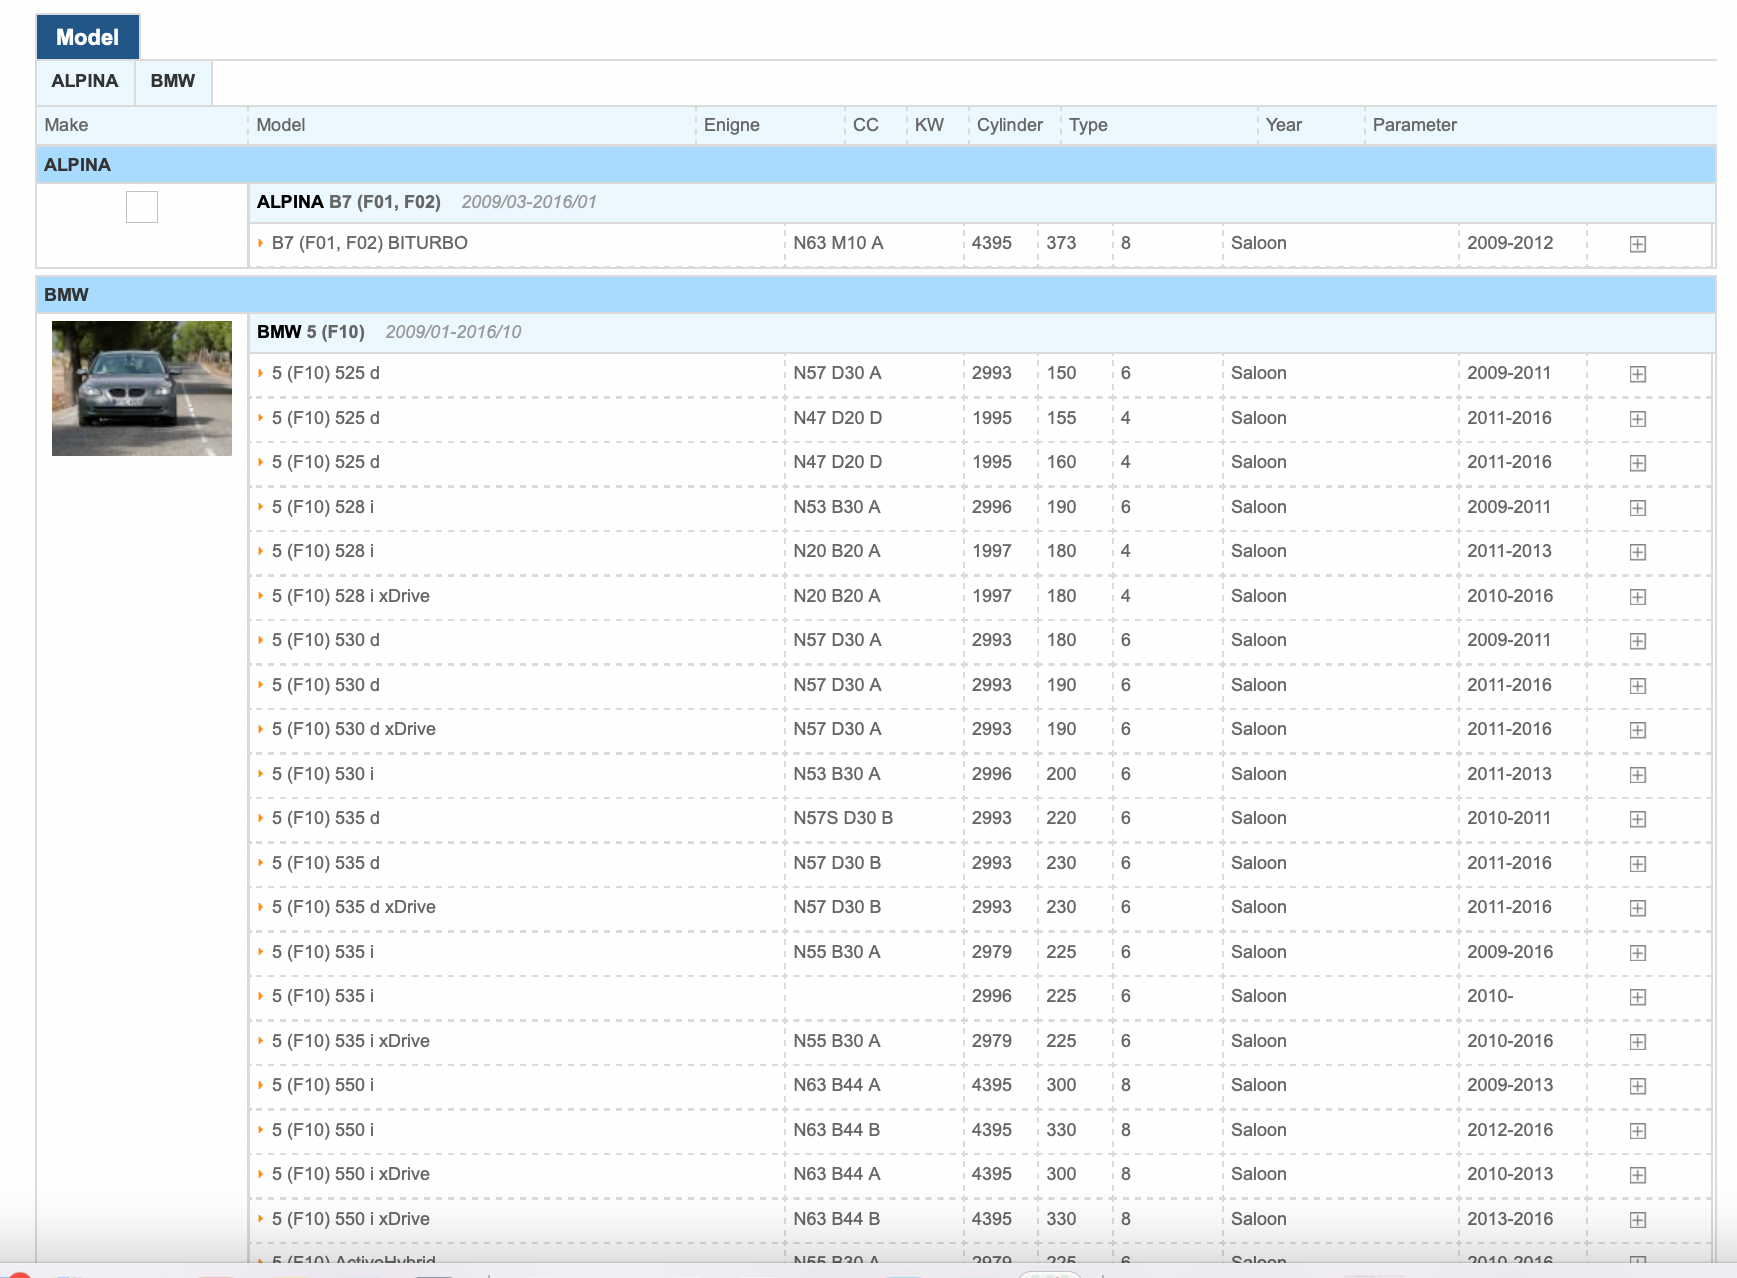Click plus icon for 530 d xDrive row

click(1637, 730)
